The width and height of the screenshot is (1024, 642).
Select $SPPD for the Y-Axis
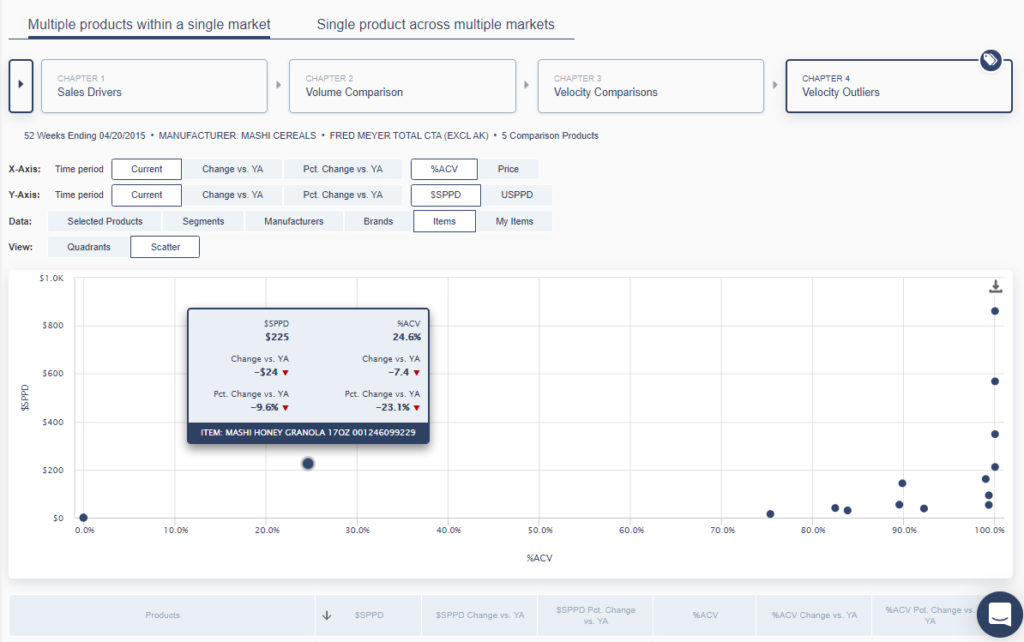(x=445, y=195)
